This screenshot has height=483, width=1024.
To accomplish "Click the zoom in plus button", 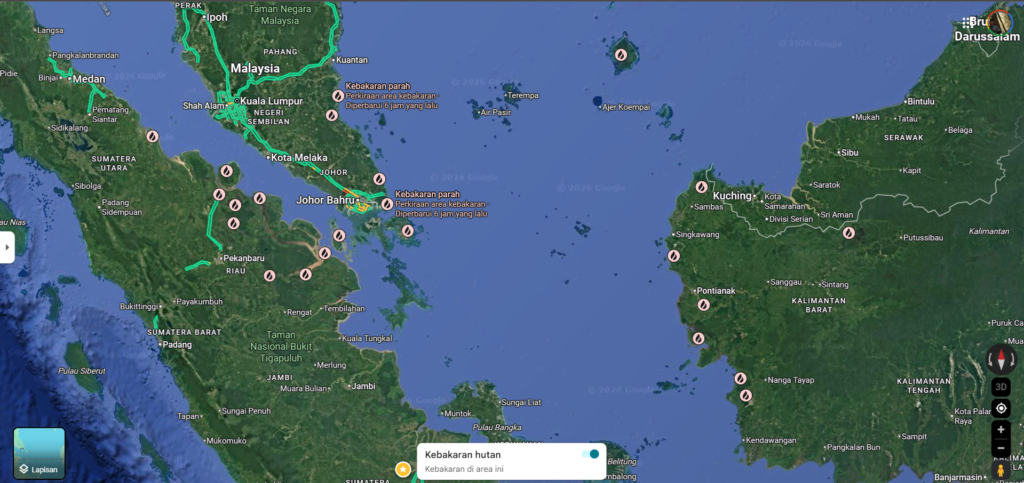I will pyautogui.click(x=1001, y=429).
